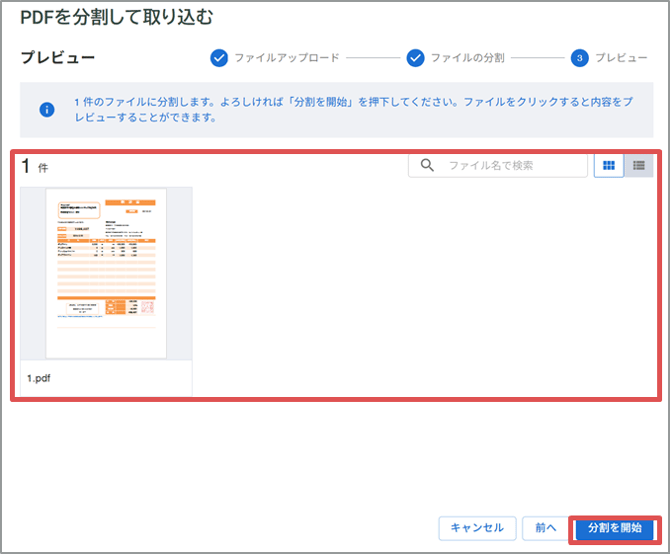Focus the ファイル名で検索 search field
Viewport: 670px width, 554px height.
point(513,165)
